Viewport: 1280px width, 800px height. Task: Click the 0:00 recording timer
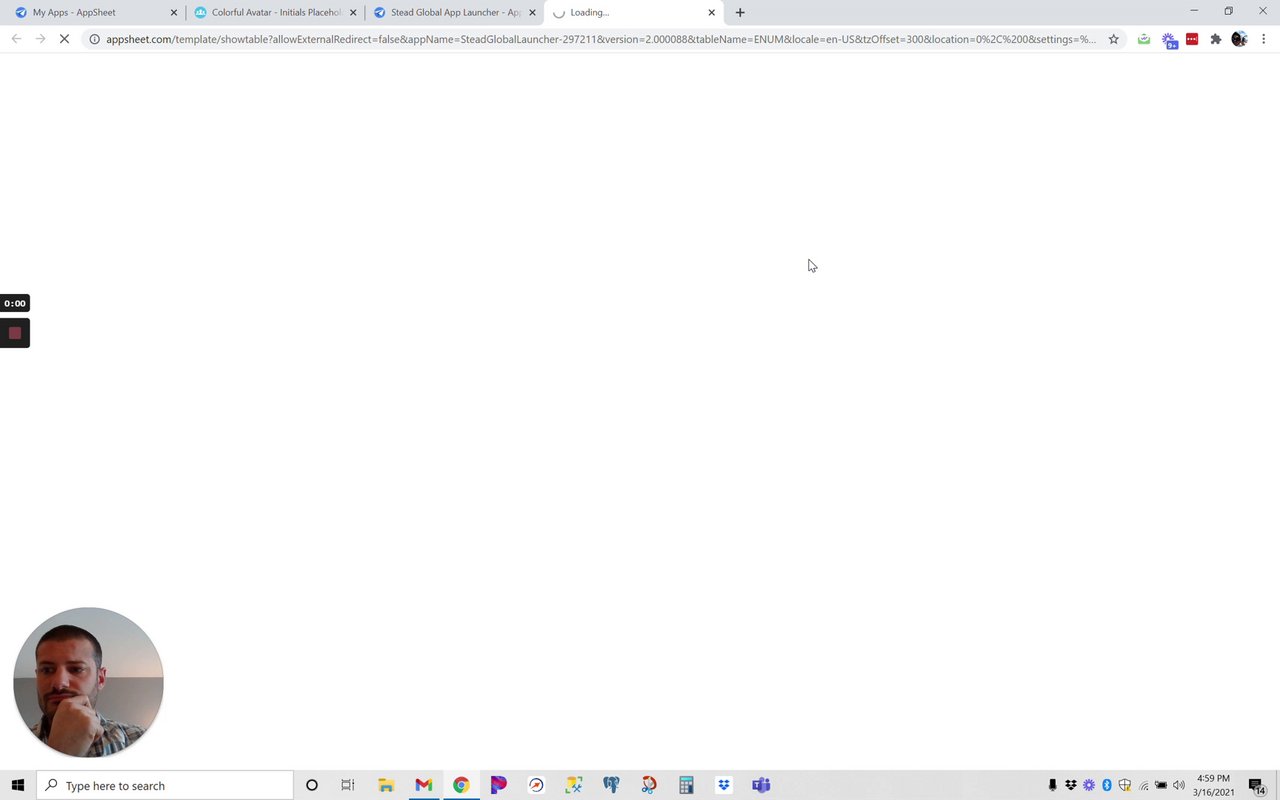15,303
